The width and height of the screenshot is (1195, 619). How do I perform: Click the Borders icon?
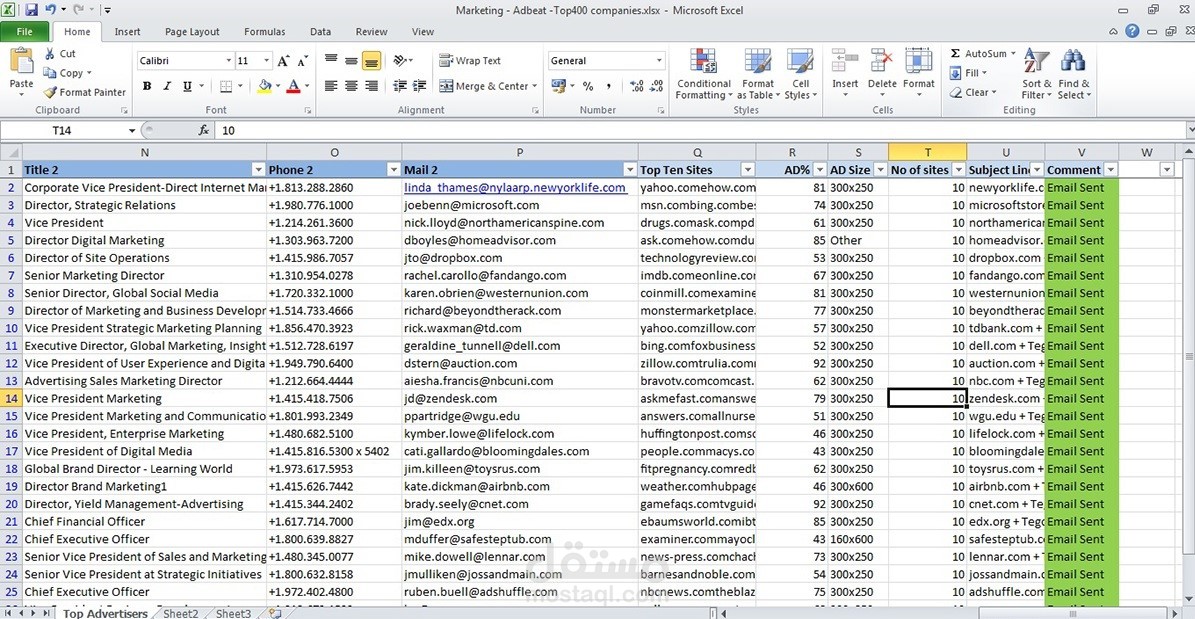coord(226,86)
